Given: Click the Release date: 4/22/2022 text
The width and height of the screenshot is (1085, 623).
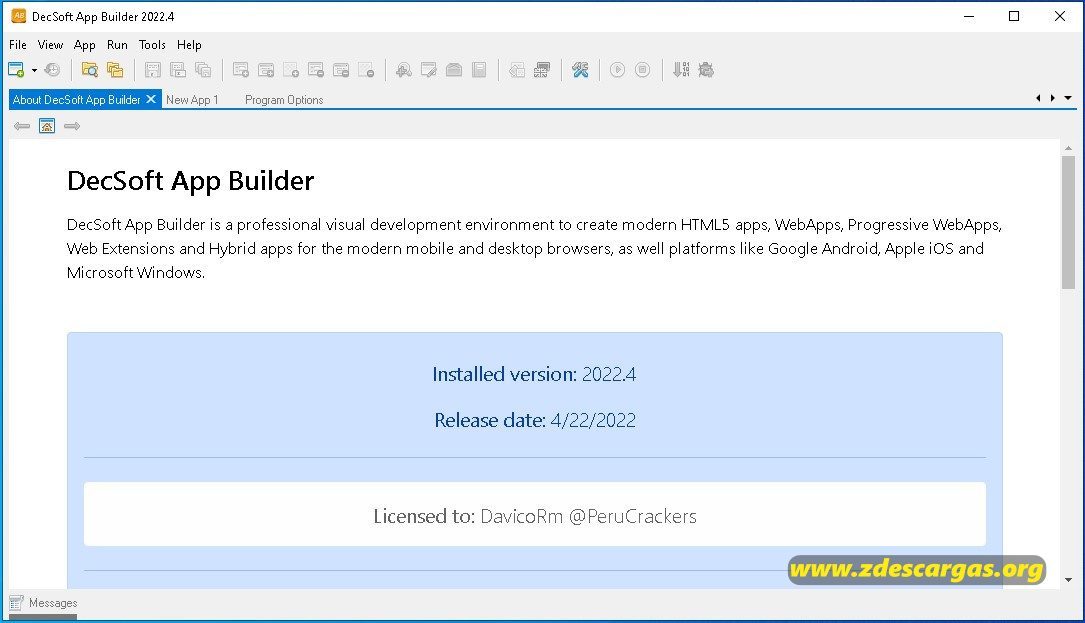Looking at the screenshot, I should 535,420.
